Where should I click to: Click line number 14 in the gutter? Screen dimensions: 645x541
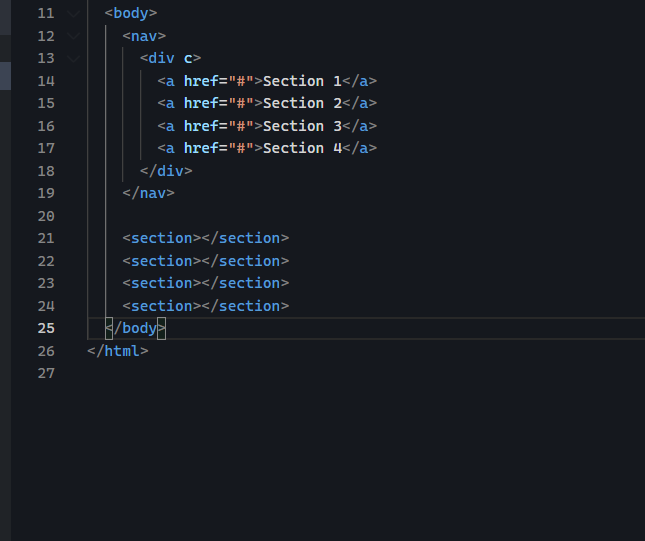click(x=46, y=81)
